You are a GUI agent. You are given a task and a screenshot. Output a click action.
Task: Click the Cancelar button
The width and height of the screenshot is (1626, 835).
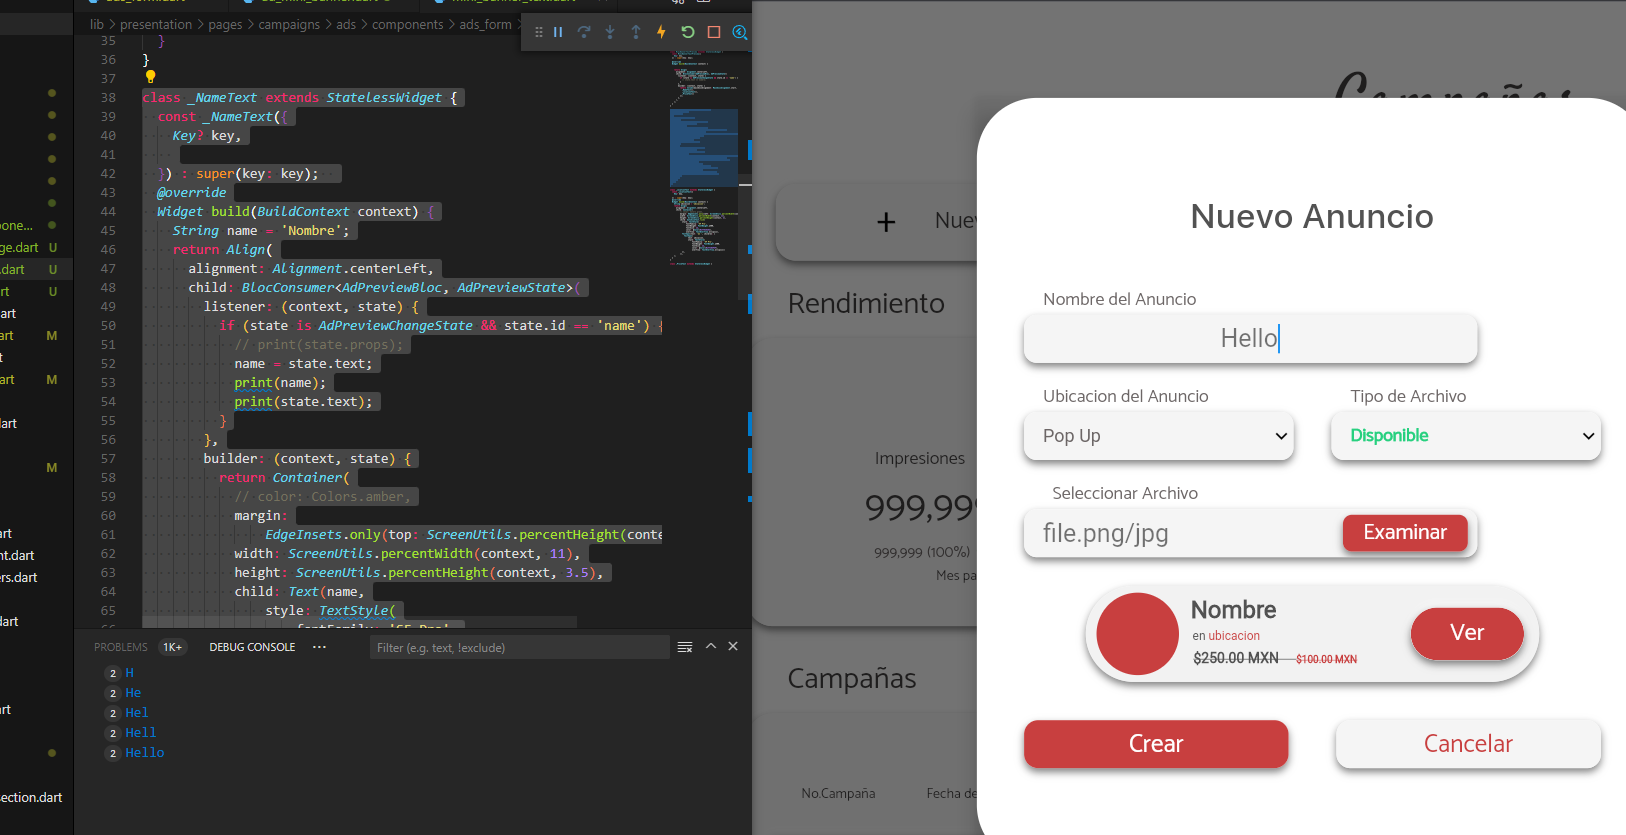pyautogui.click(x=1468, y=744)
